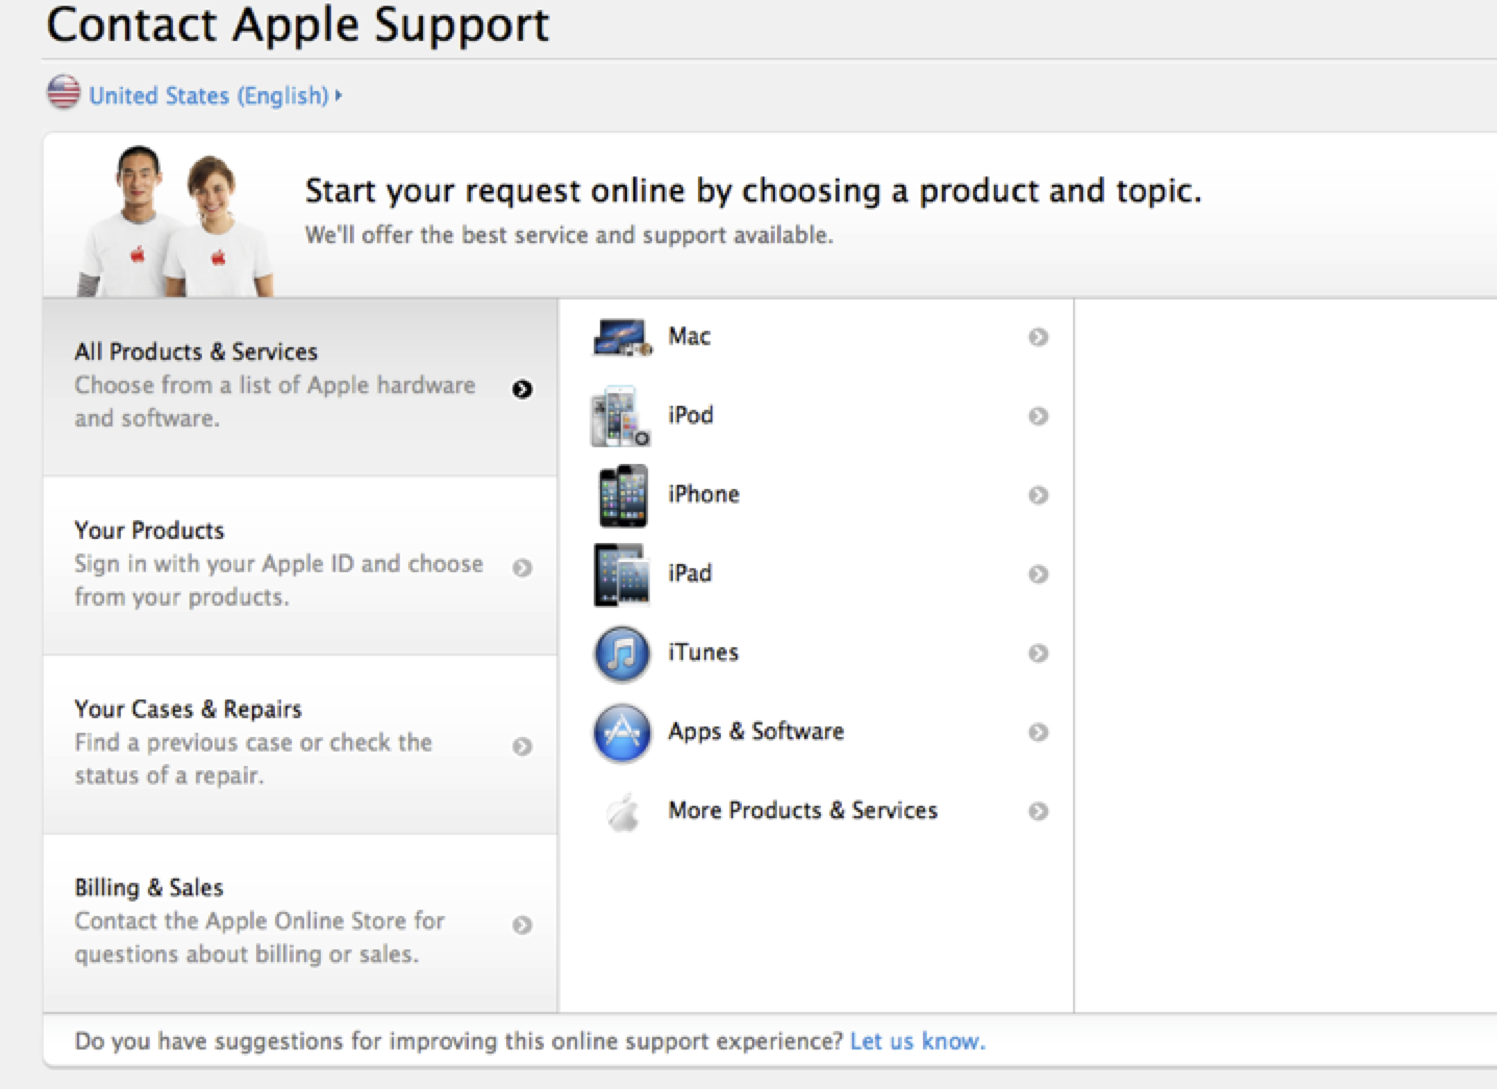1497x1089 pixels.
Task: Follow the 'Let us know' link
Action: coord(917,1041)
